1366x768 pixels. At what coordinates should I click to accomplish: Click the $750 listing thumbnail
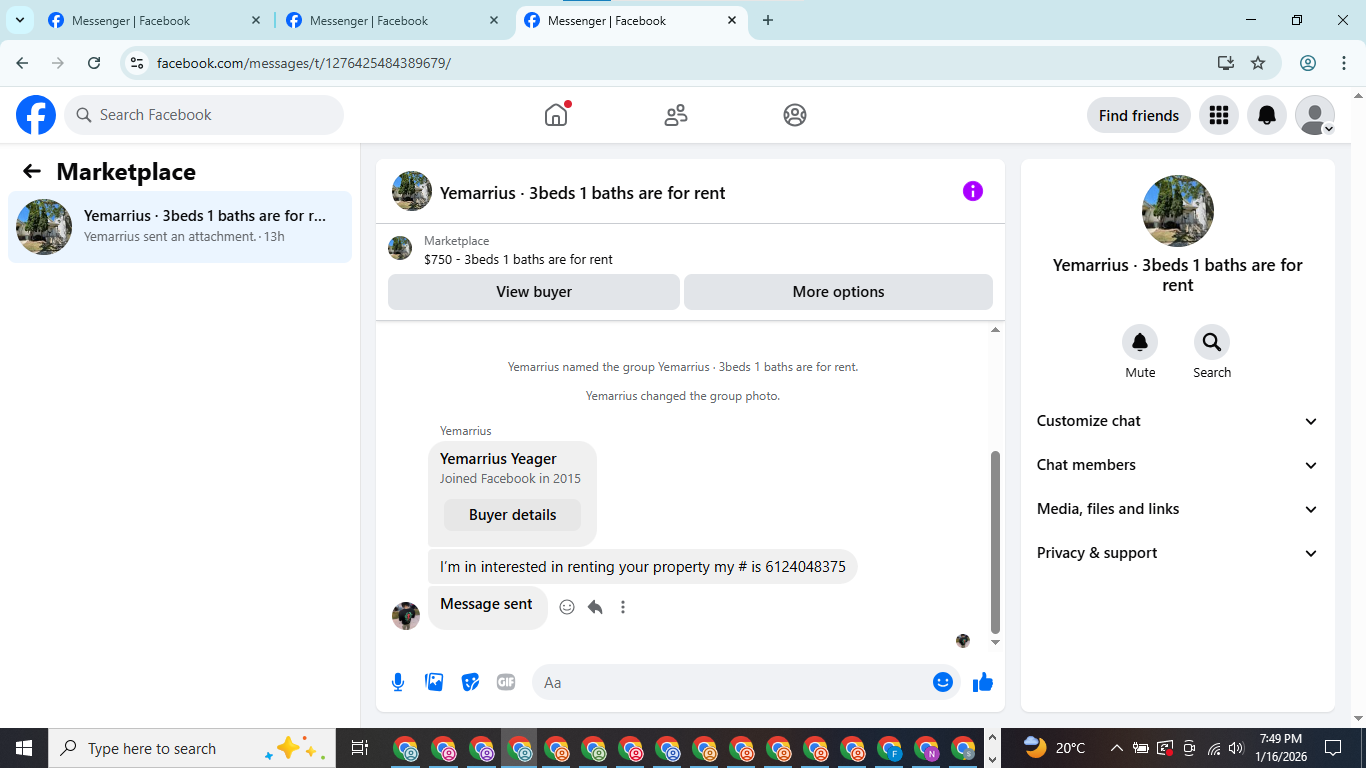(400, 248)
